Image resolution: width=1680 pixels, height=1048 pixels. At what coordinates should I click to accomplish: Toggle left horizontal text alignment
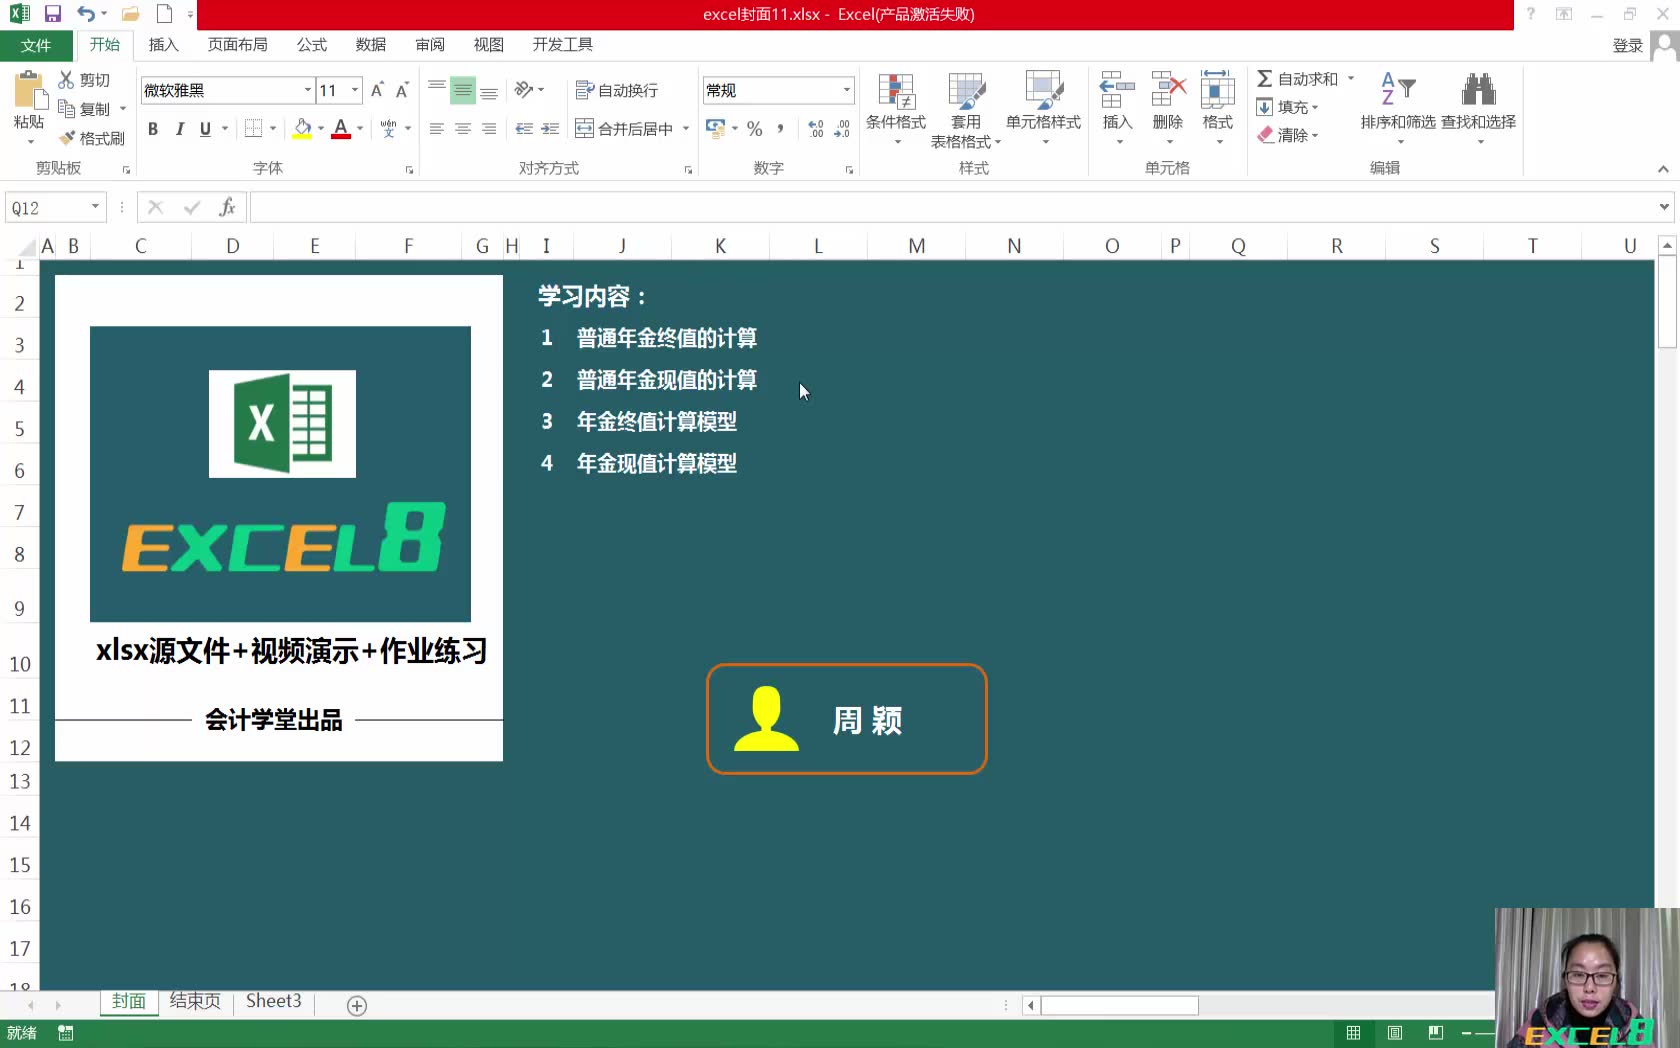click(437, 128)
